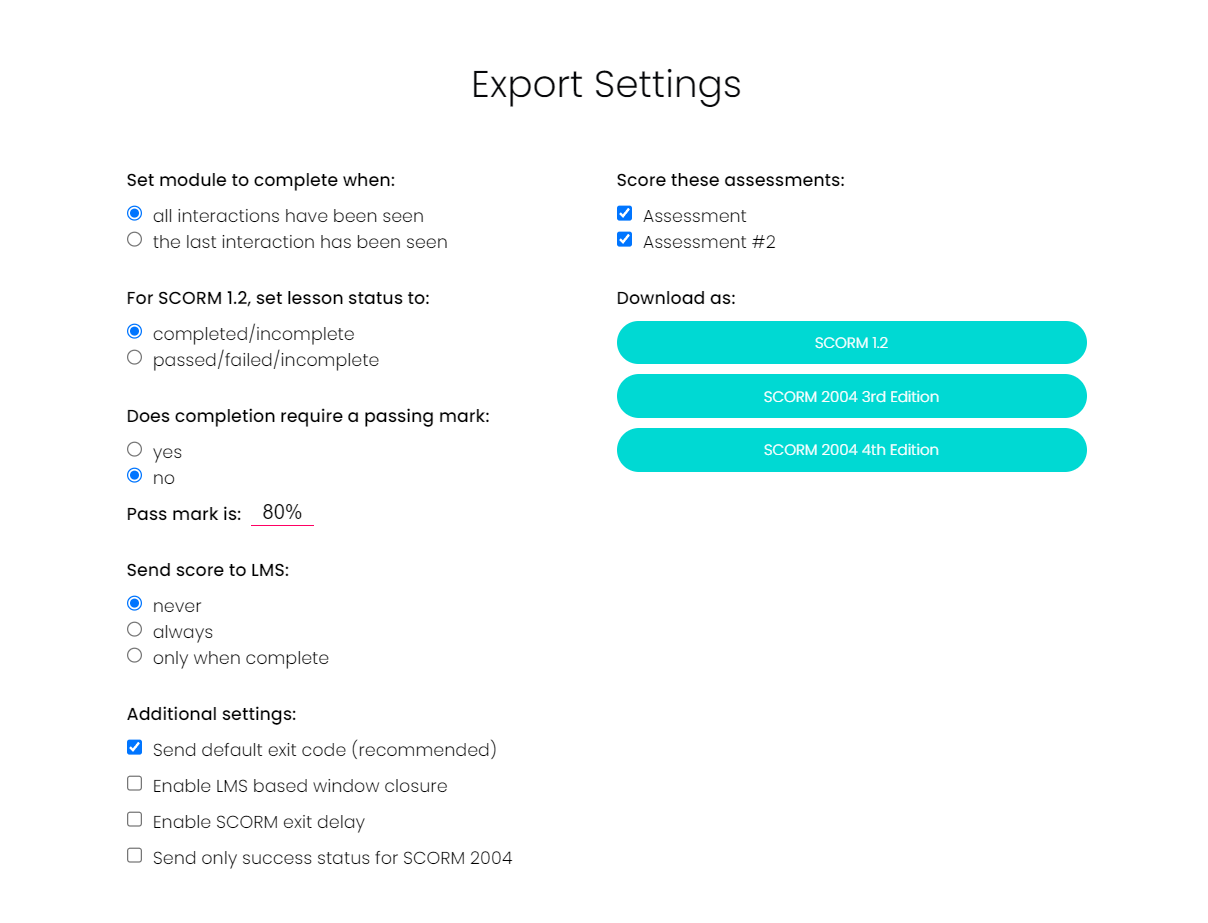Click the Export Settings heading
Screen dimensions: 1208x923
(606, 85)
